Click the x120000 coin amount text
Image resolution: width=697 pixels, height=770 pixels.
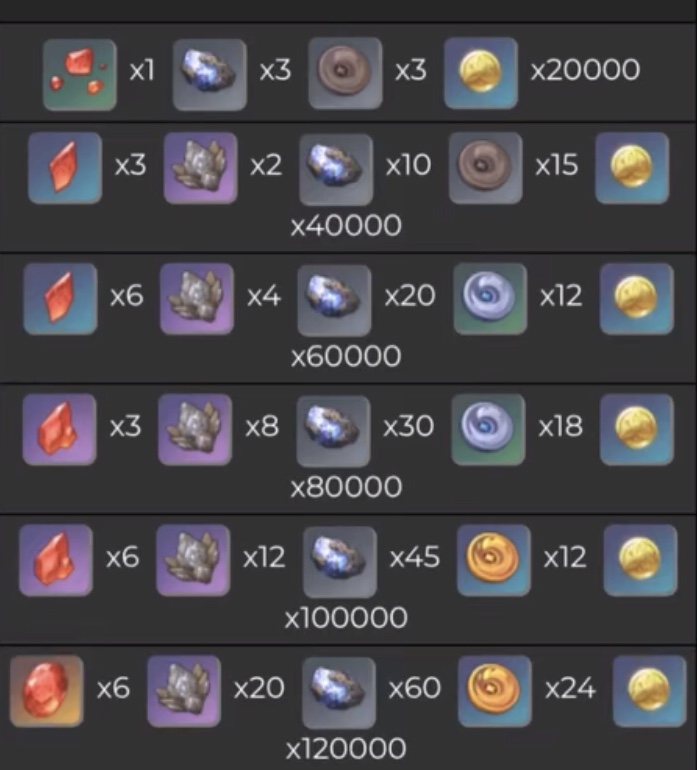(x=346, y=748)
